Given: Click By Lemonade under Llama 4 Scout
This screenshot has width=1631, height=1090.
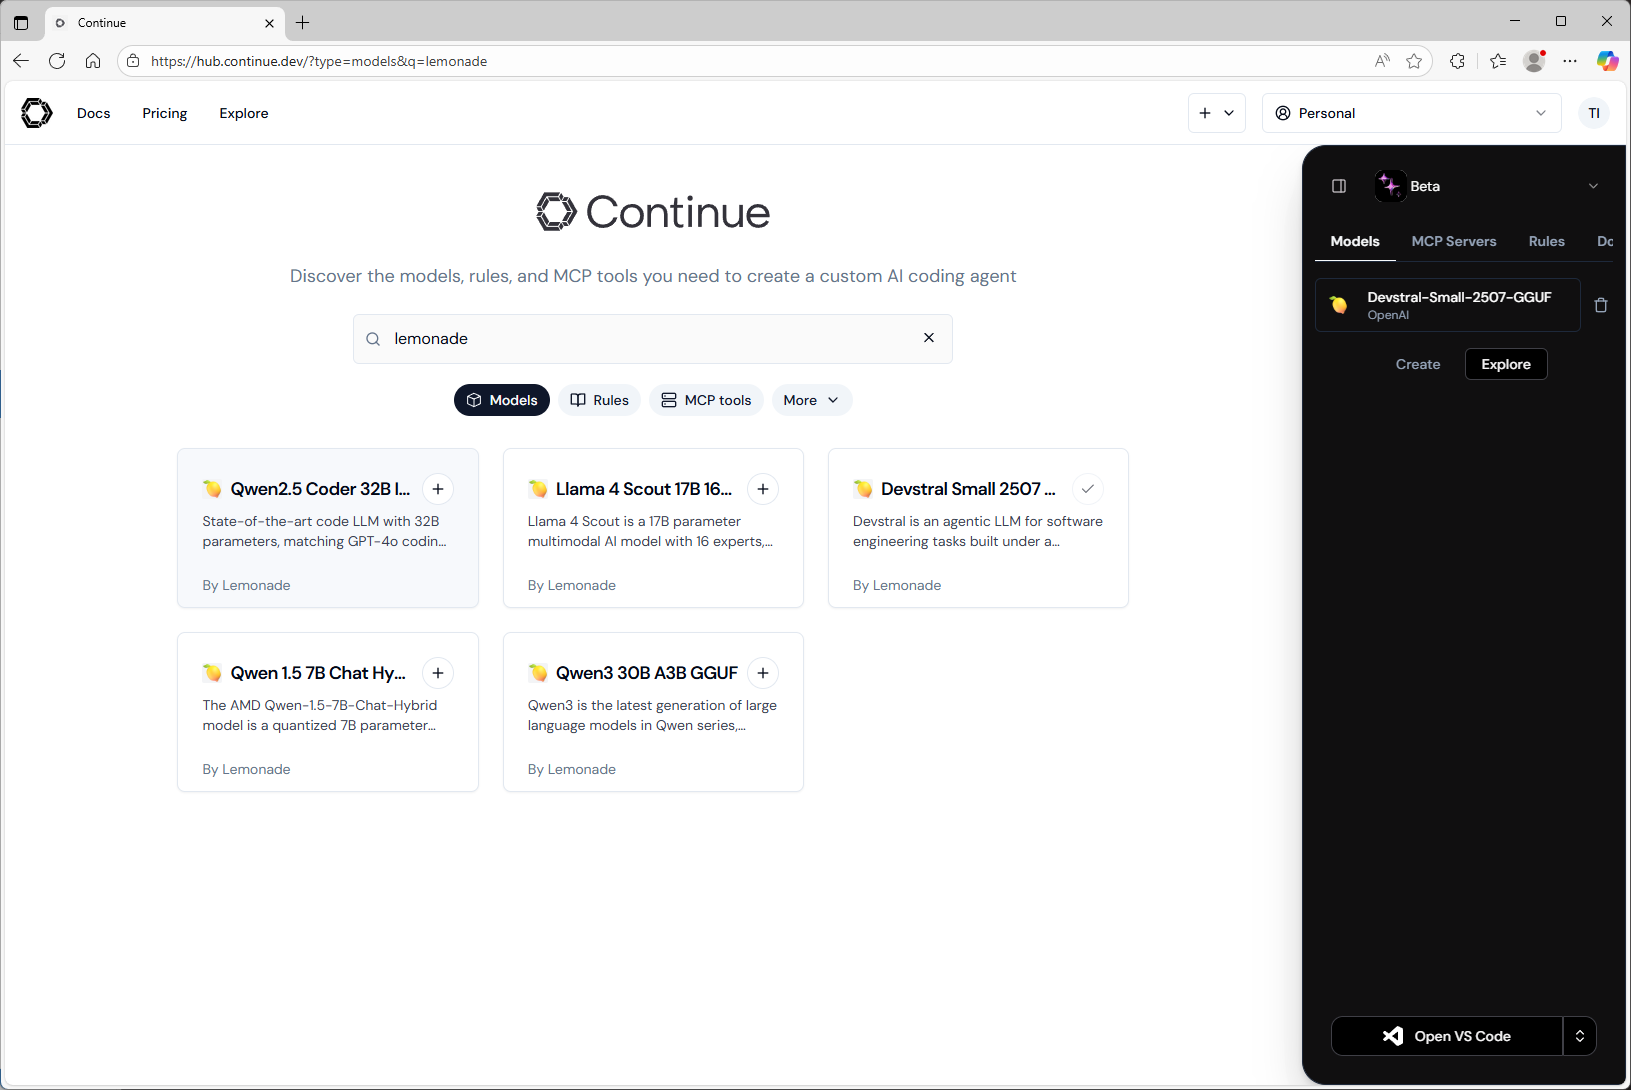Looking at the screenshot, I should 572,585.
